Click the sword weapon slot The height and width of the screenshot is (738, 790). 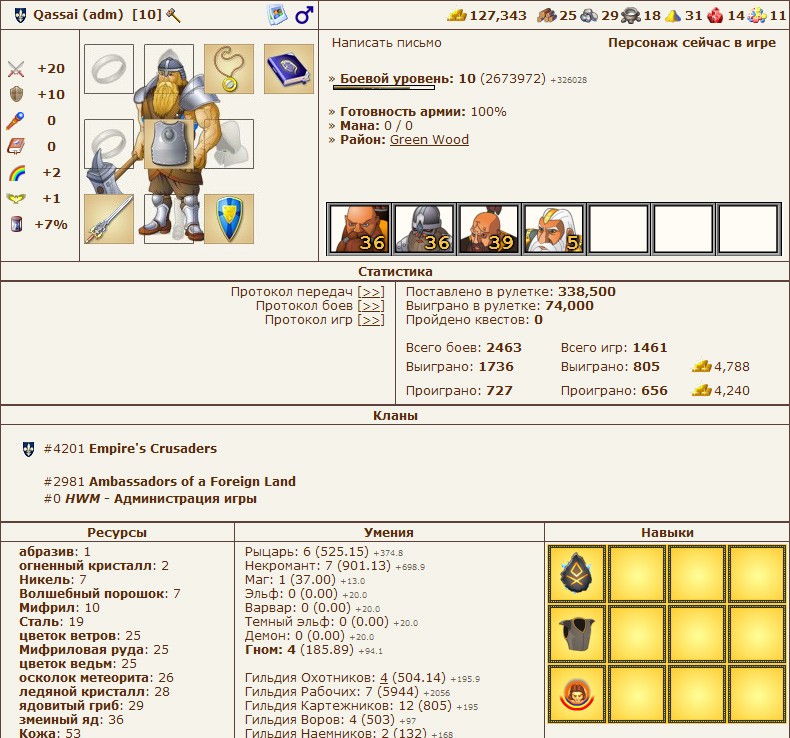pyautogui.click(x=109, y=219)
